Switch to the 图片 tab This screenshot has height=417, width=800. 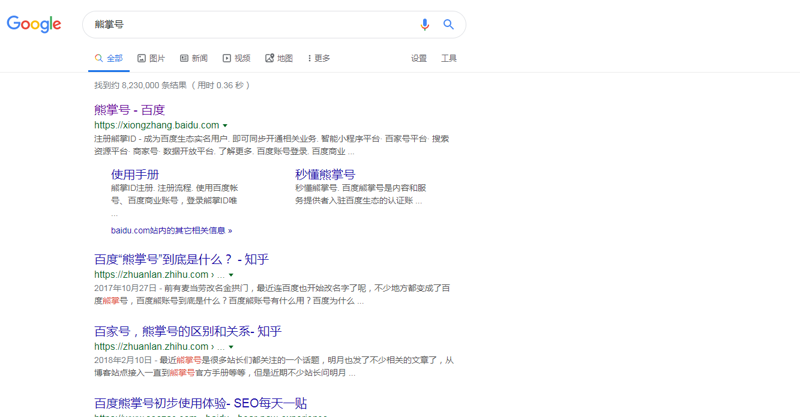tap(151, 58)
